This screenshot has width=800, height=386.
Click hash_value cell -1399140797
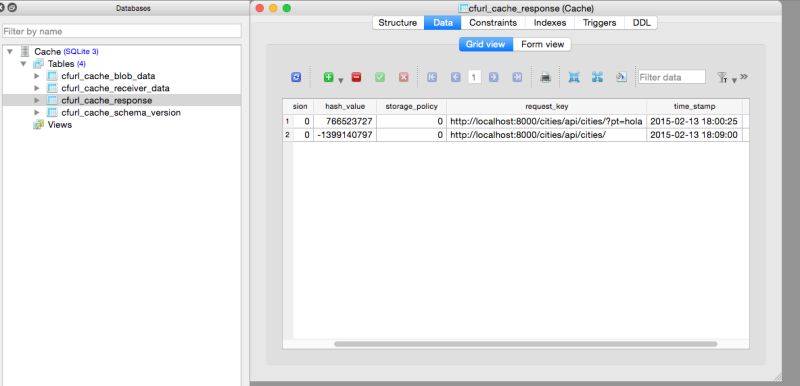pos(344,135)
